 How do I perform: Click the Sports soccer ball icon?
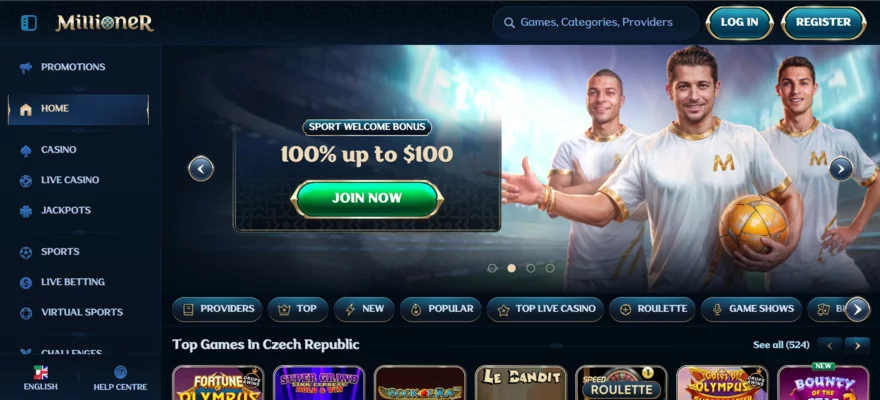26,252
